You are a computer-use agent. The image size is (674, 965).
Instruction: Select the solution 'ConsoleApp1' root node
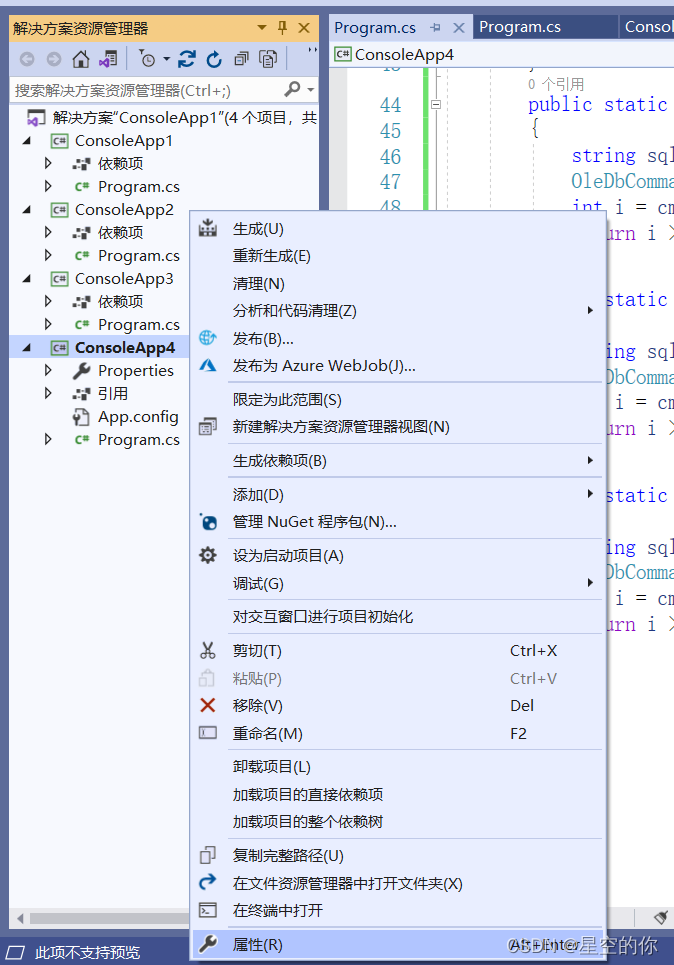pos(172,118)
